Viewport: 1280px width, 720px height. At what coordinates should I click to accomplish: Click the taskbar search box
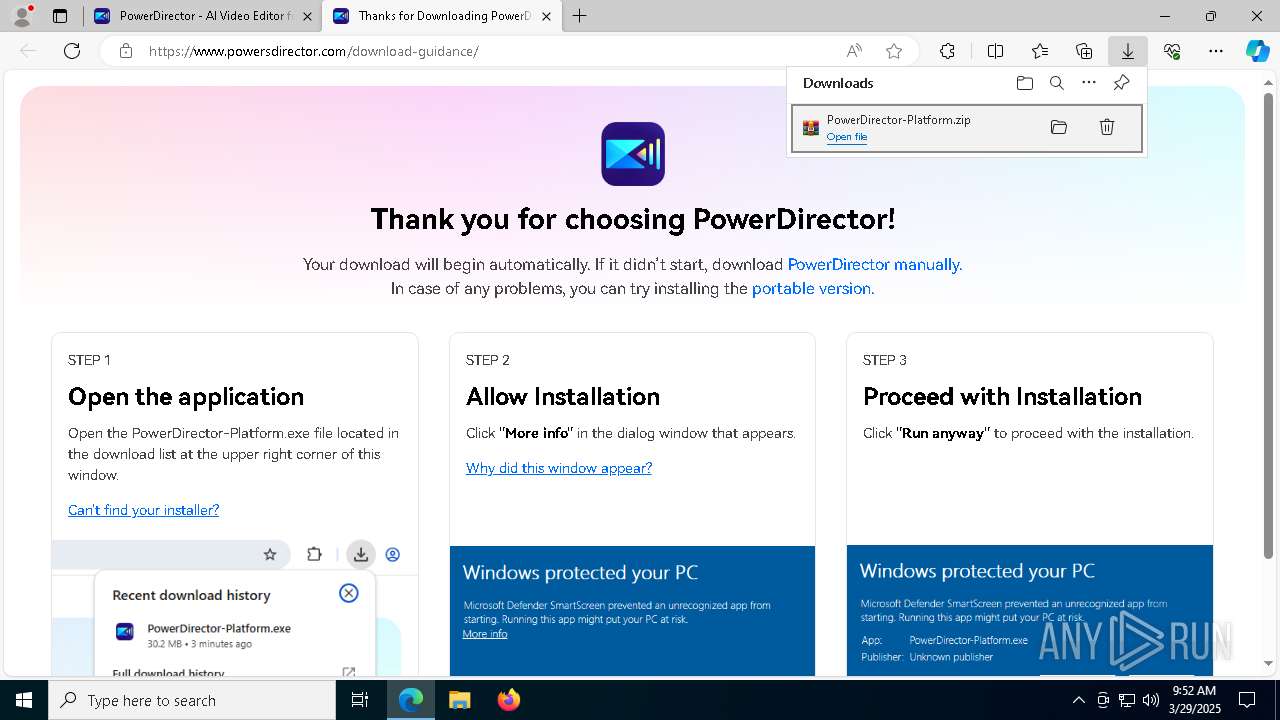[x=192, y=700]
